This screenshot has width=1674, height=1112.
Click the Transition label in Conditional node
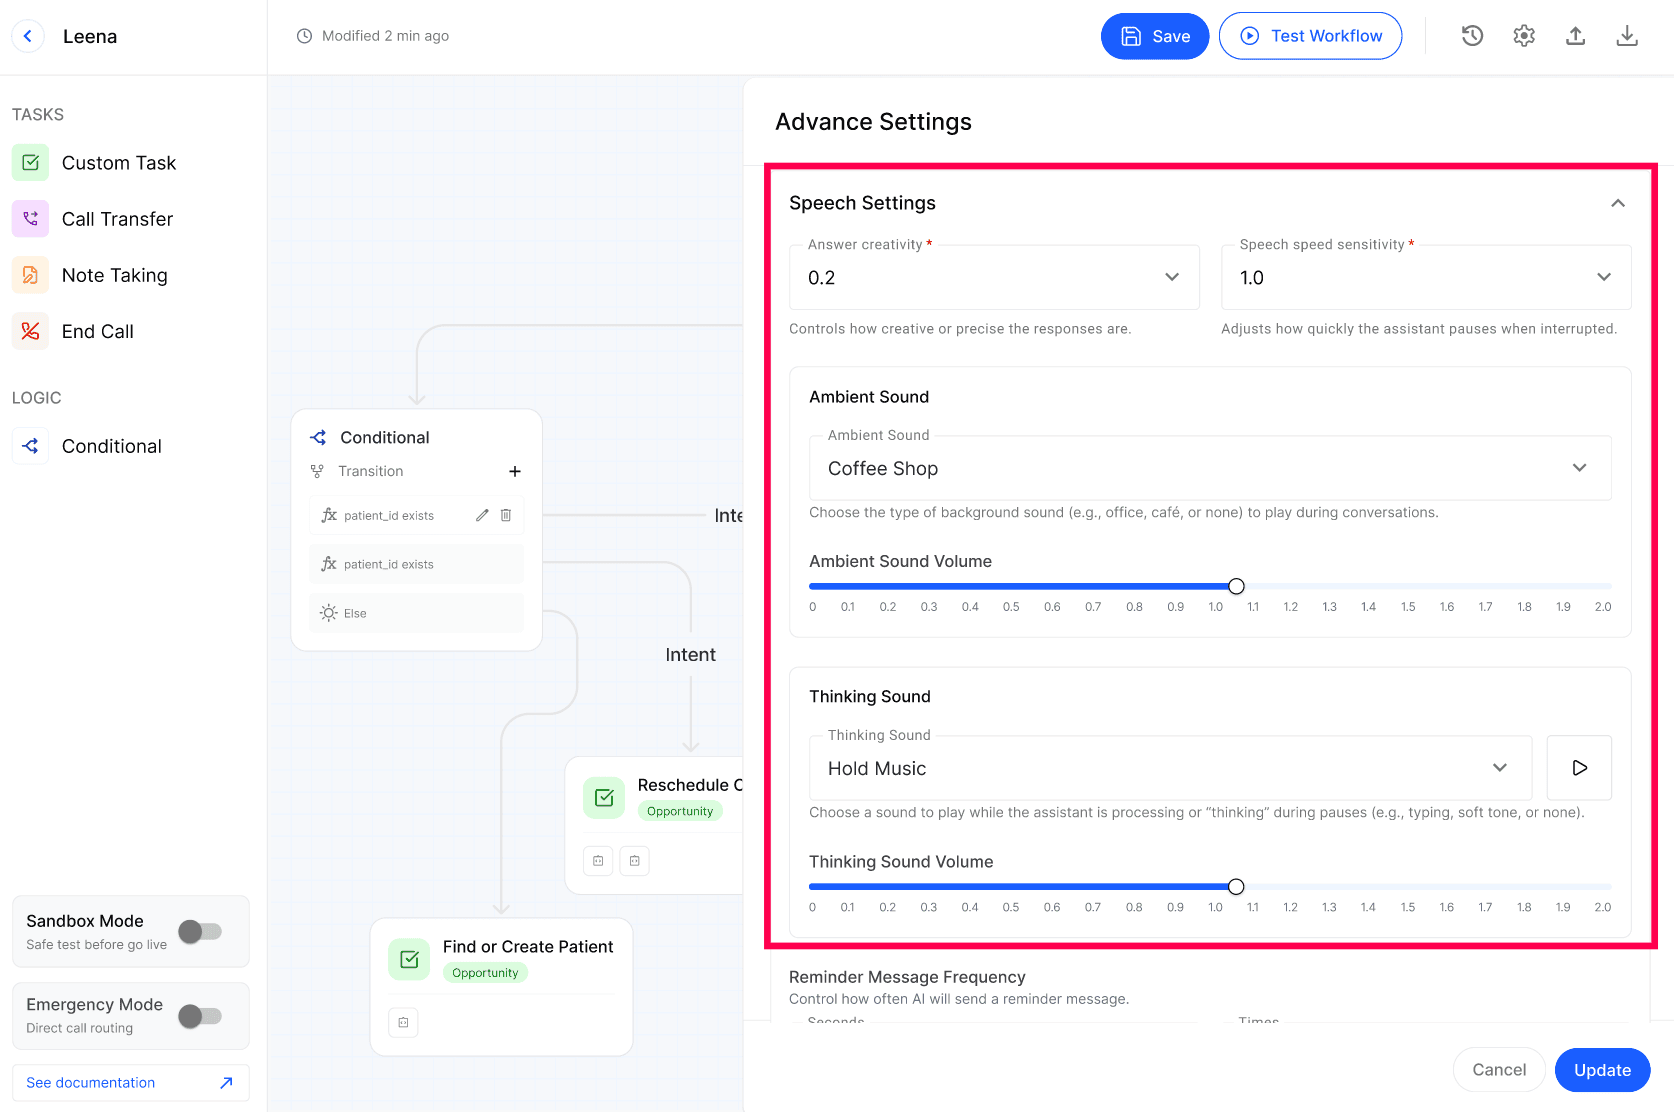(371, 471)
